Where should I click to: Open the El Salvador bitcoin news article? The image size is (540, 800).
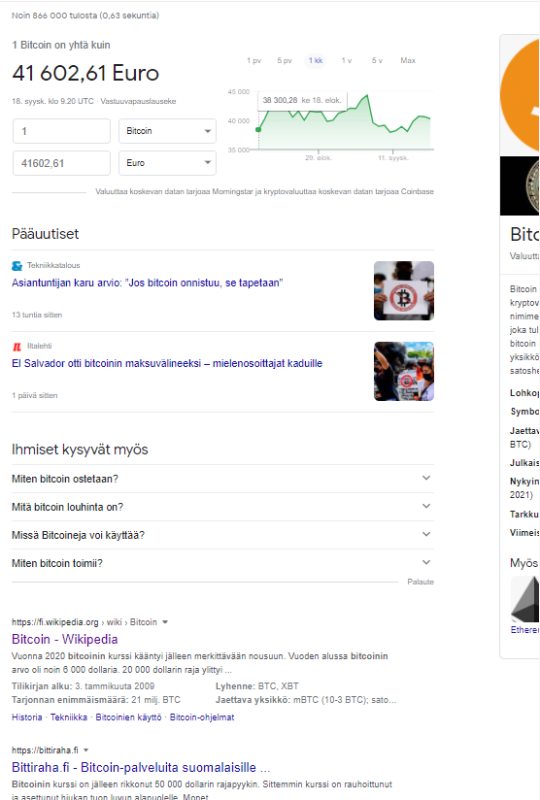[x=167, y=363]
